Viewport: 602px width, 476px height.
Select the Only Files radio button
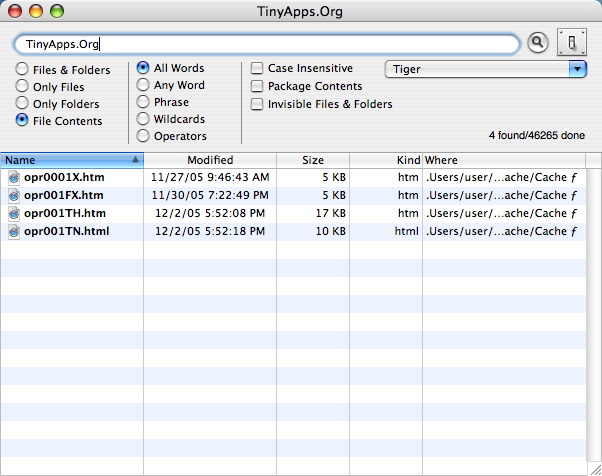[22, 87]
